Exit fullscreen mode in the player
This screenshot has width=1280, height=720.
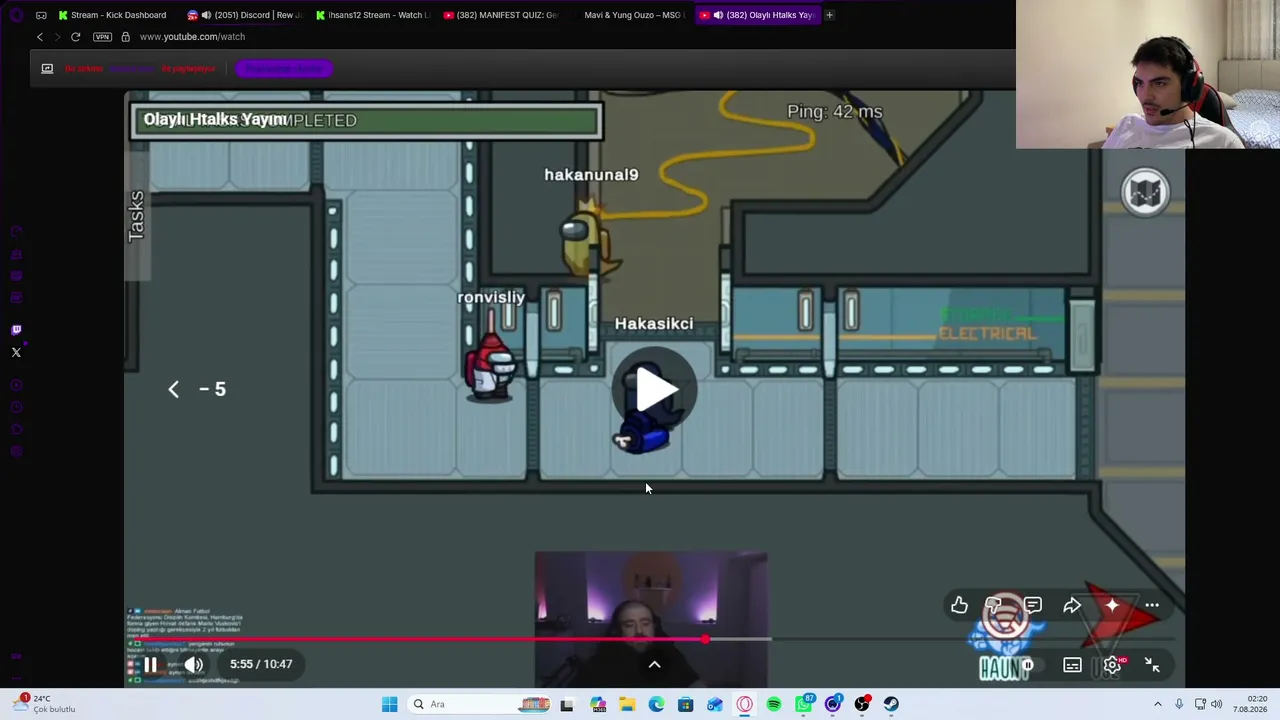point(1152,665)
